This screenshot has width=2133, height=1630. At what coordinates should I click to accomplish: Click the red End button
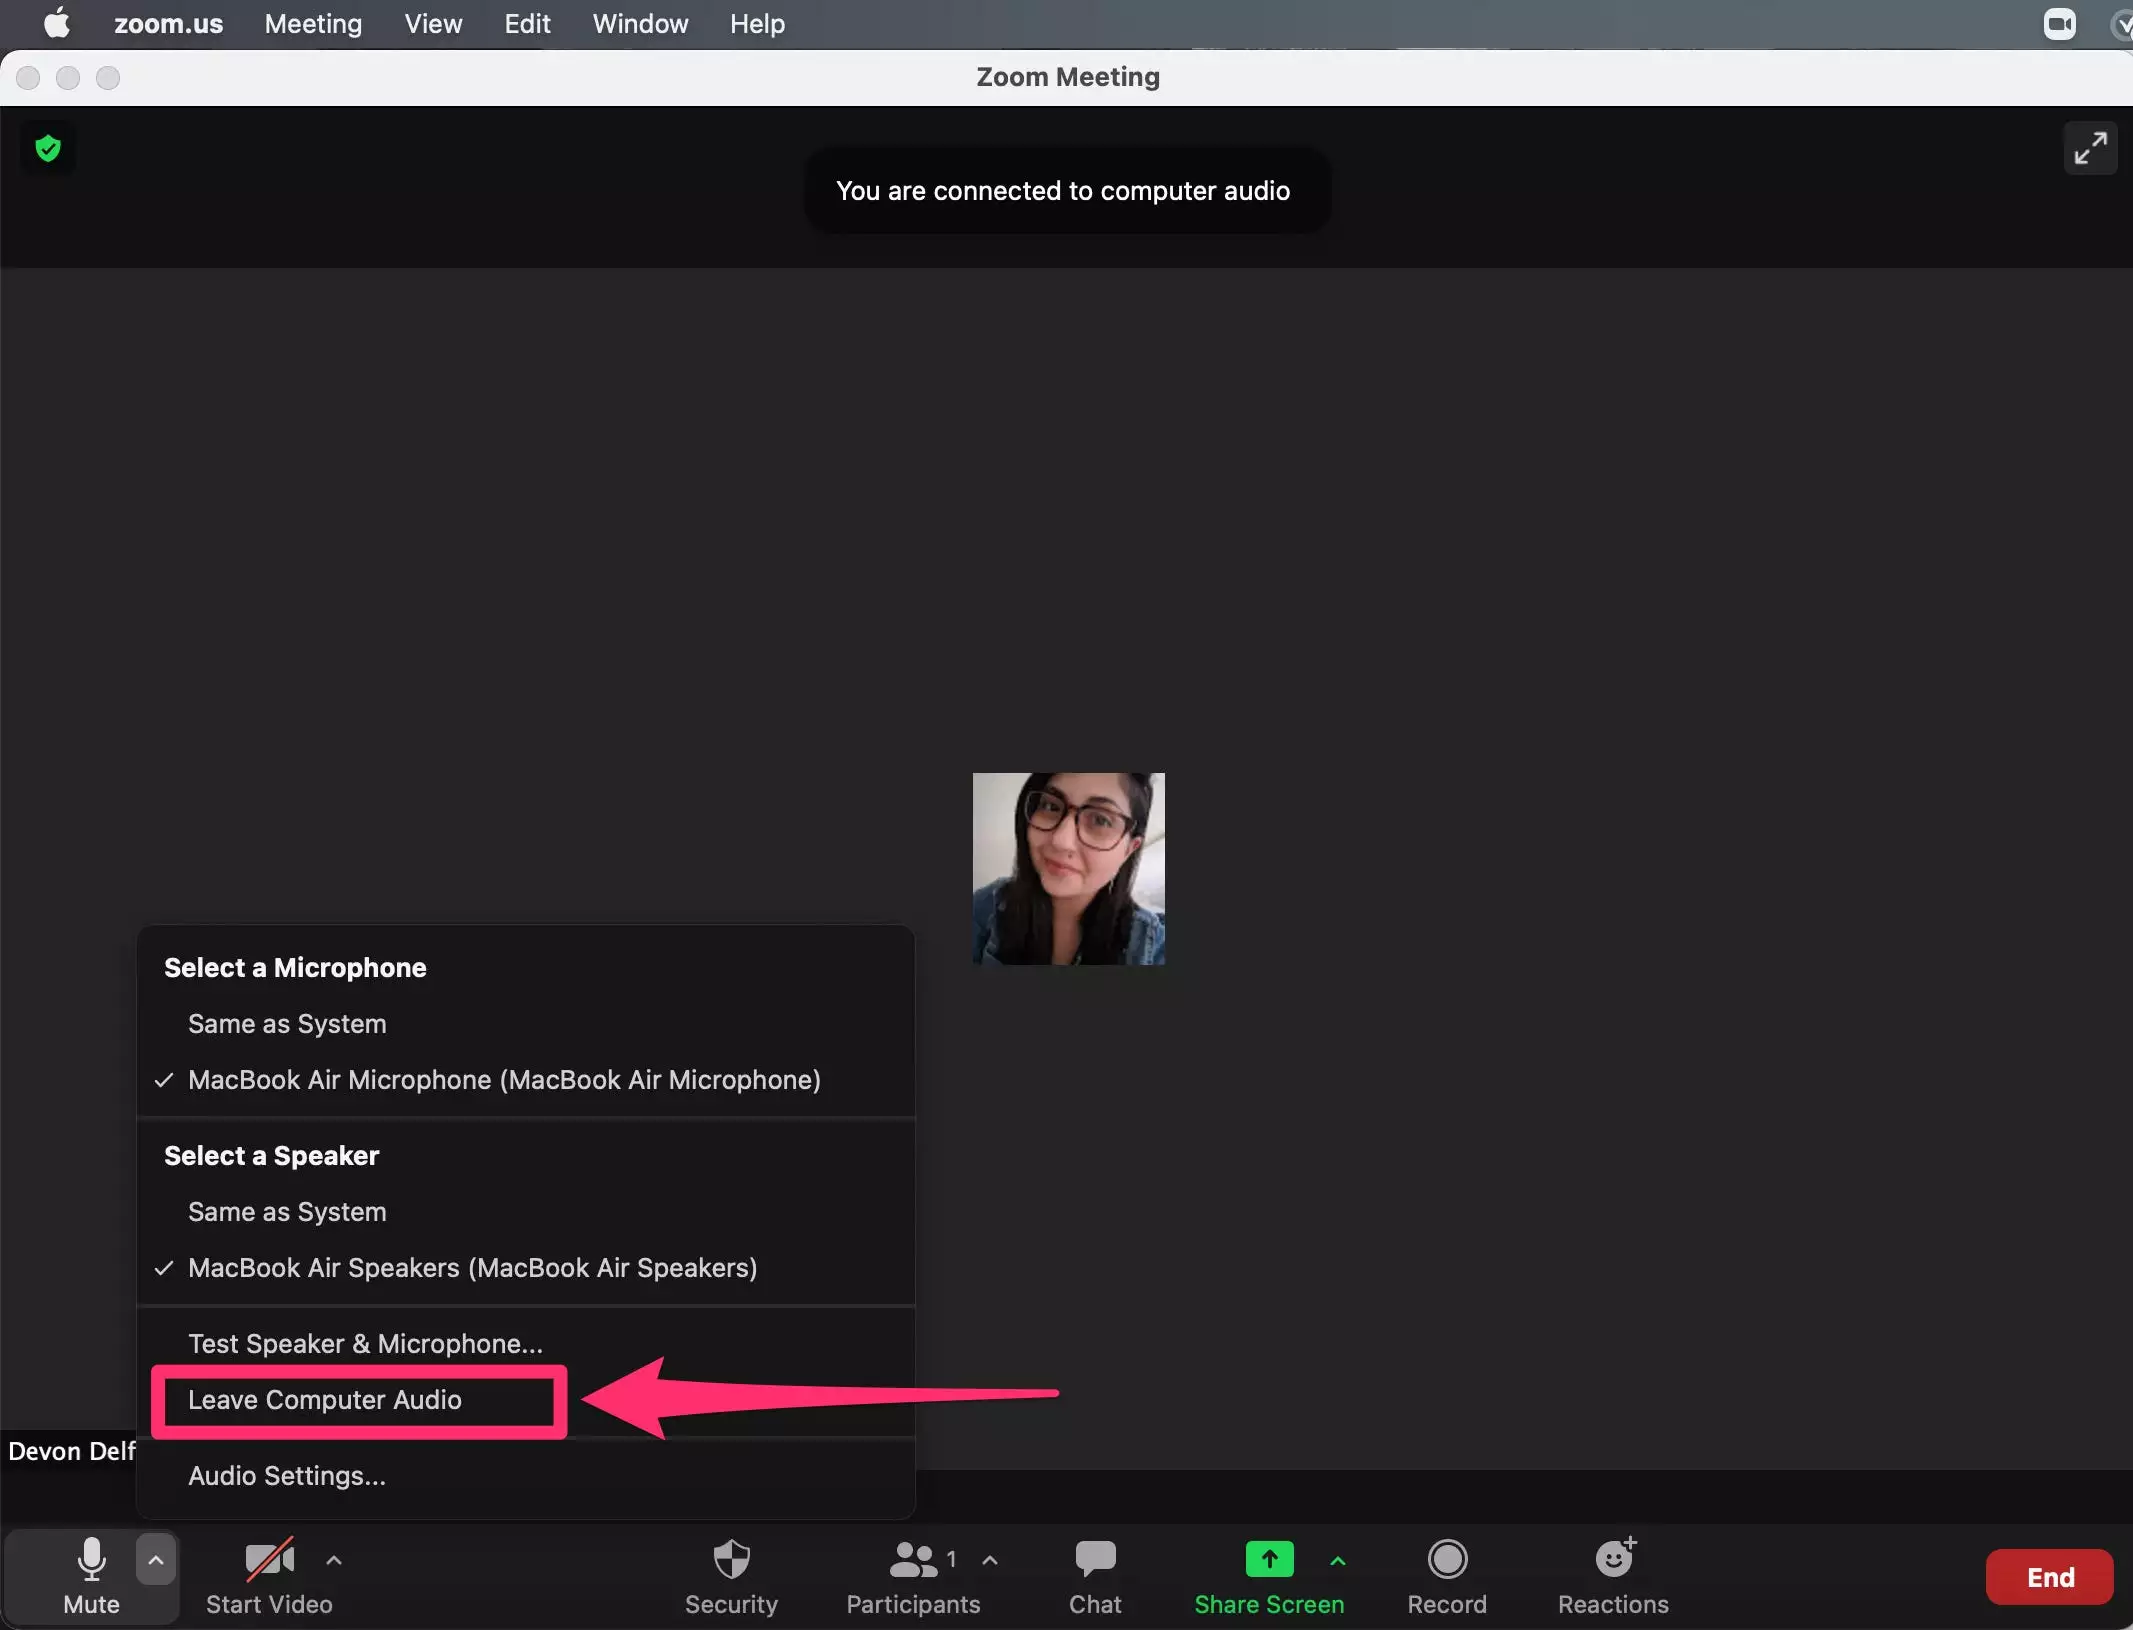(2049, 1577)
